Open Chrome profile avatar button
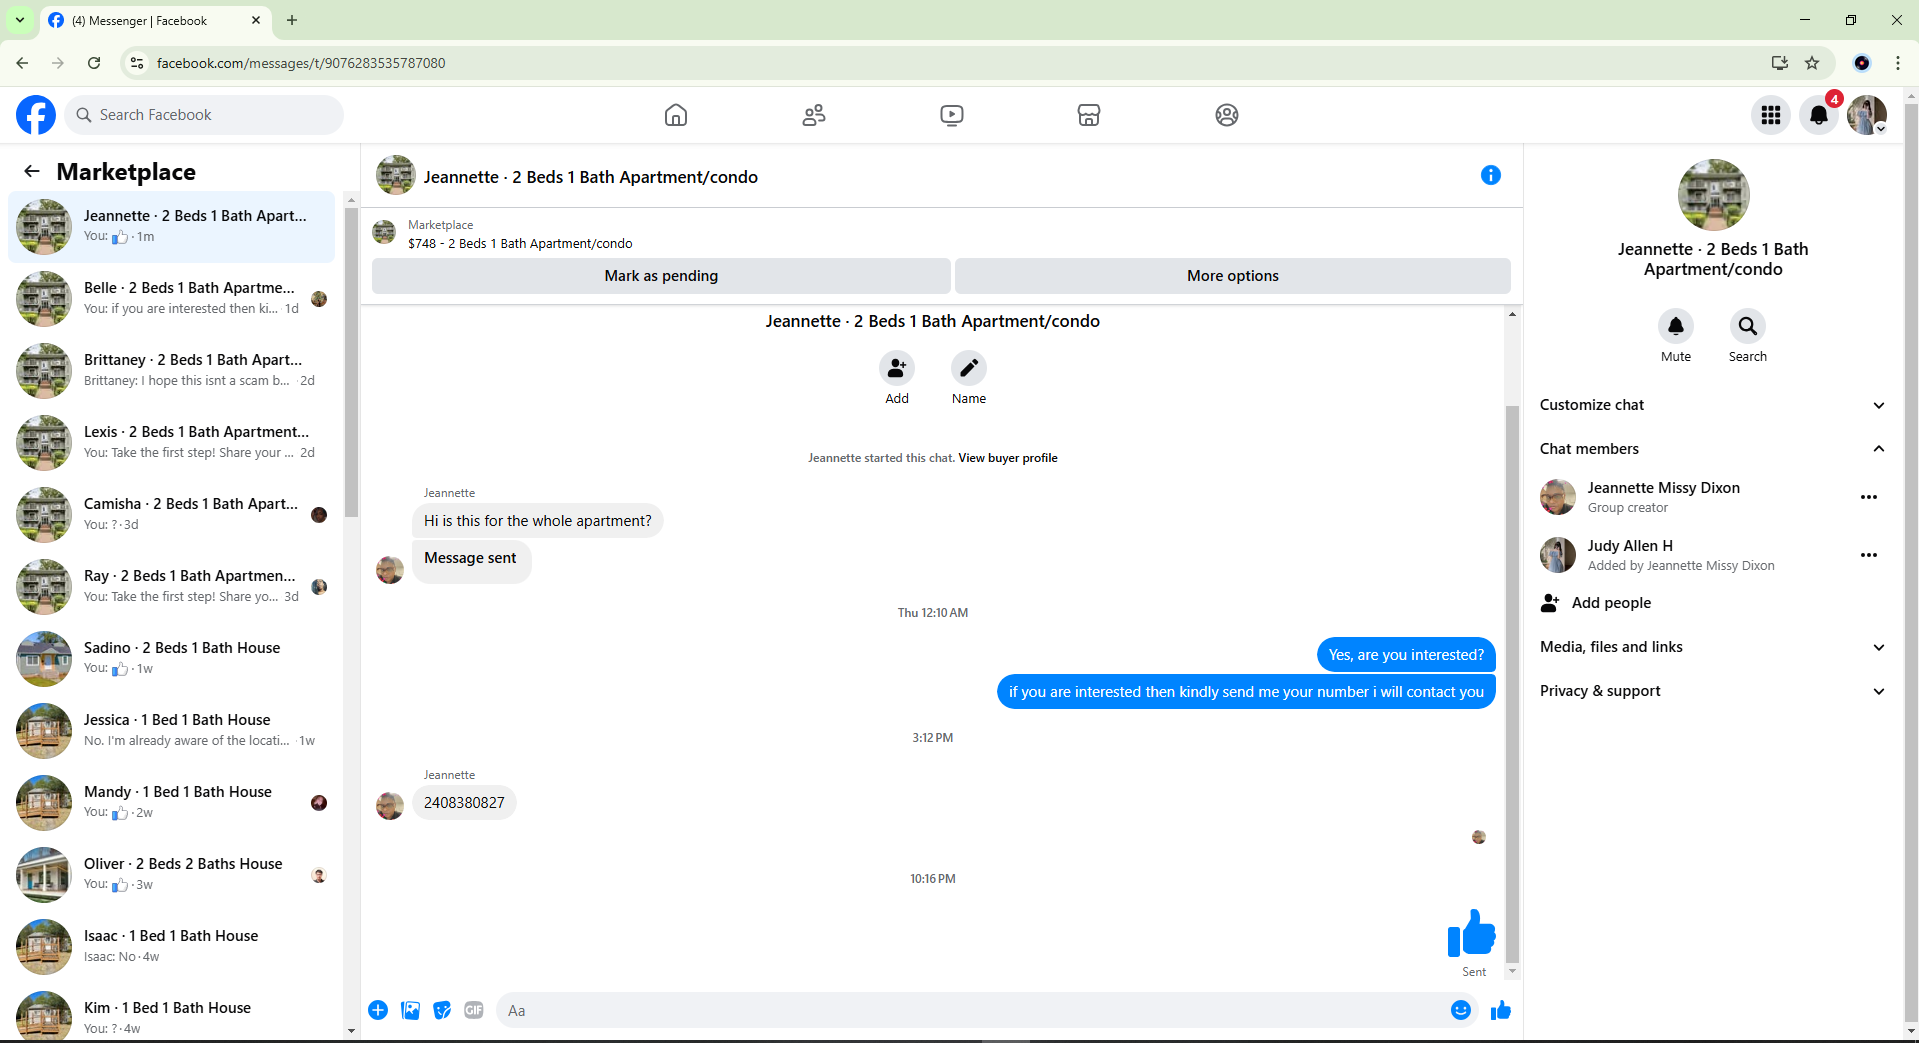The image size is (1919, 1043). coord(1862,63)
